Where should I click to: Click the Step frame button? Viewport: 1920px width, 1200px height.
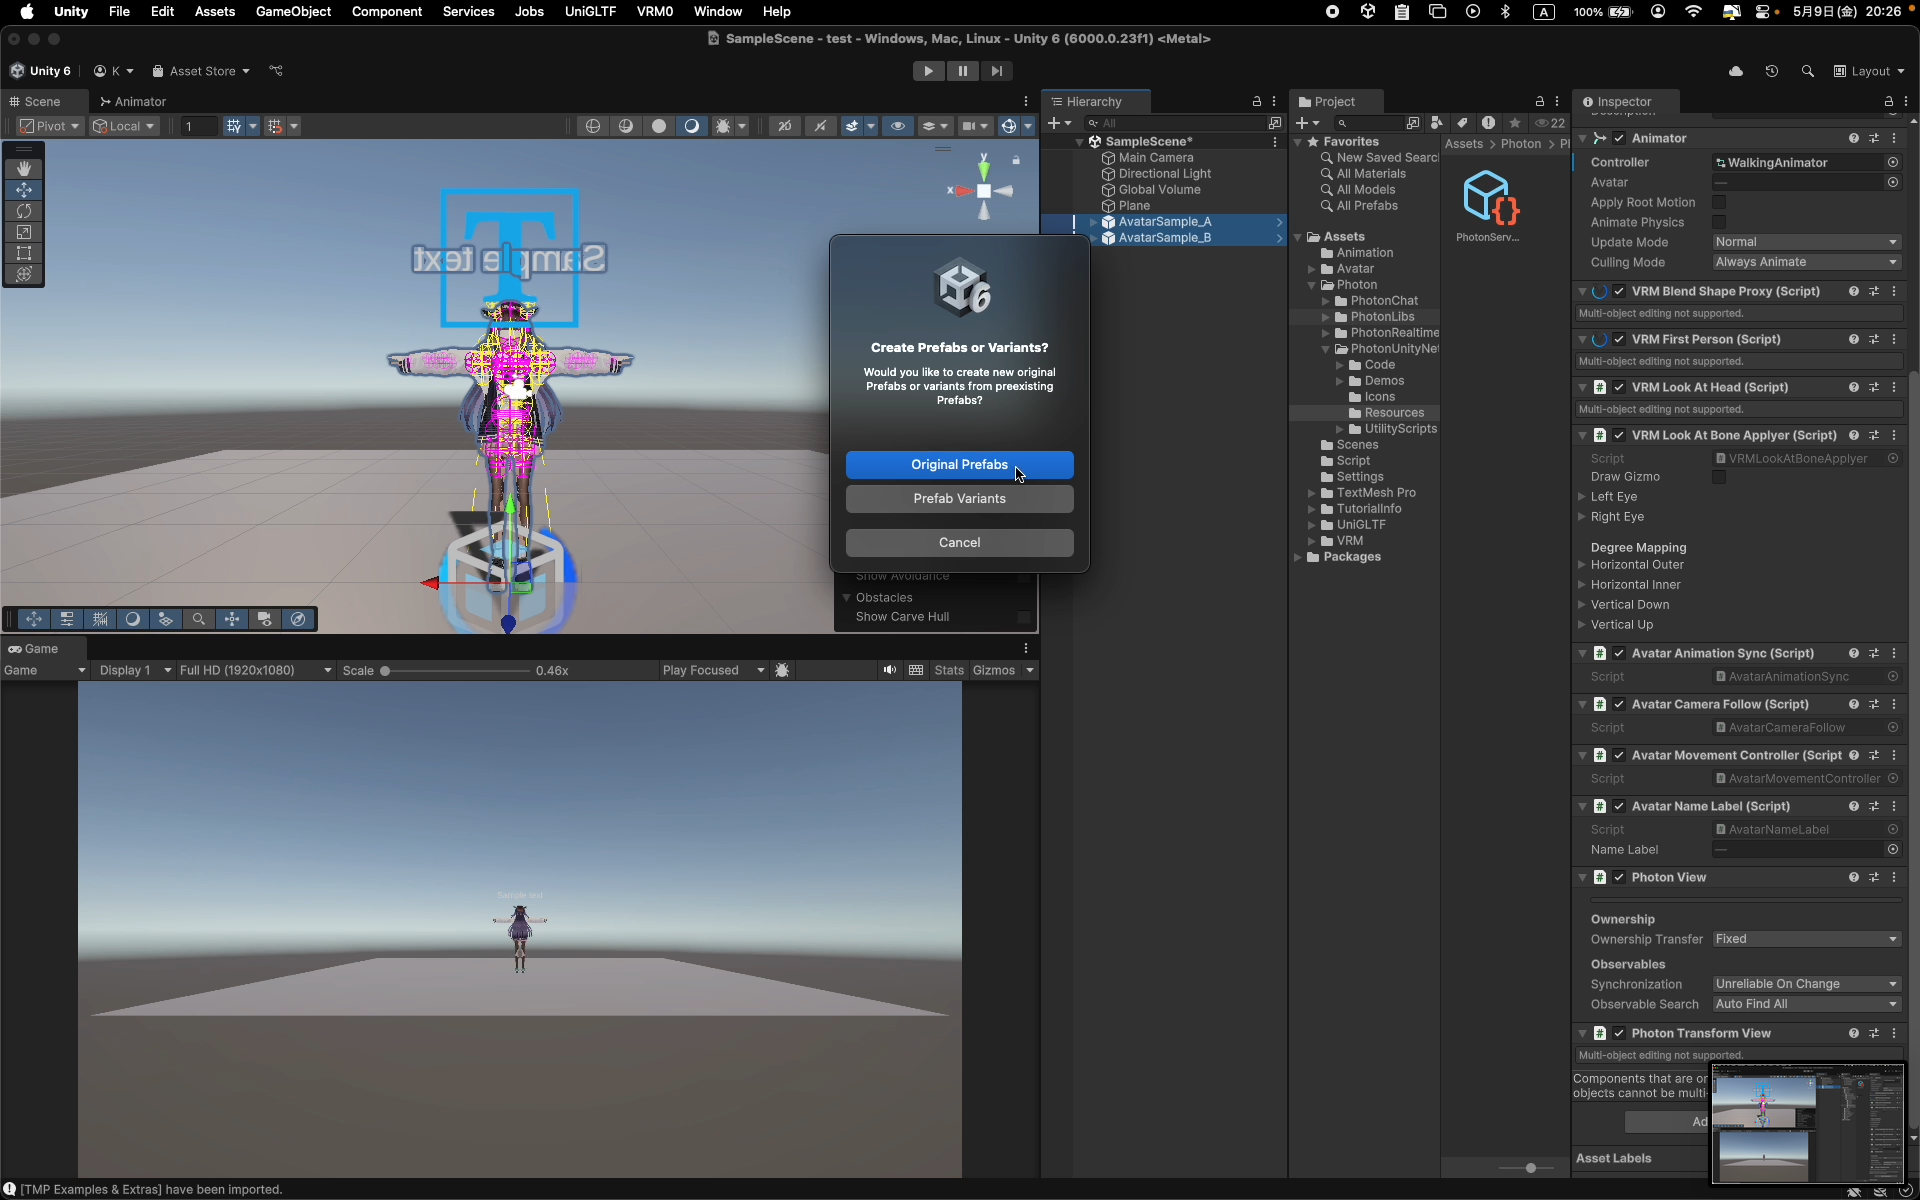pyautogui.click(x=996, y=71)
